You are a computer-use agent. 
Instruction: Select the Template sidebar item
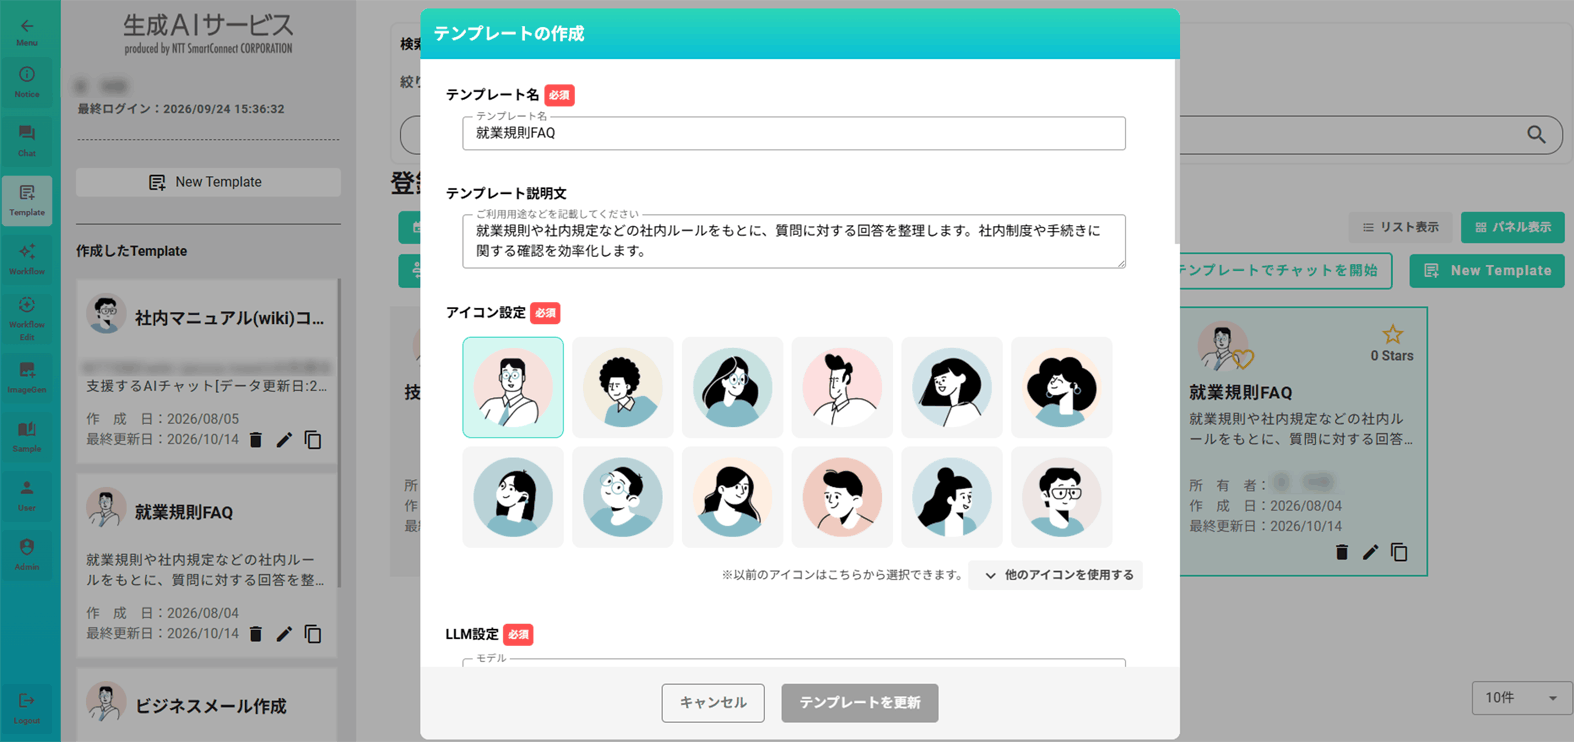point(27,199)
